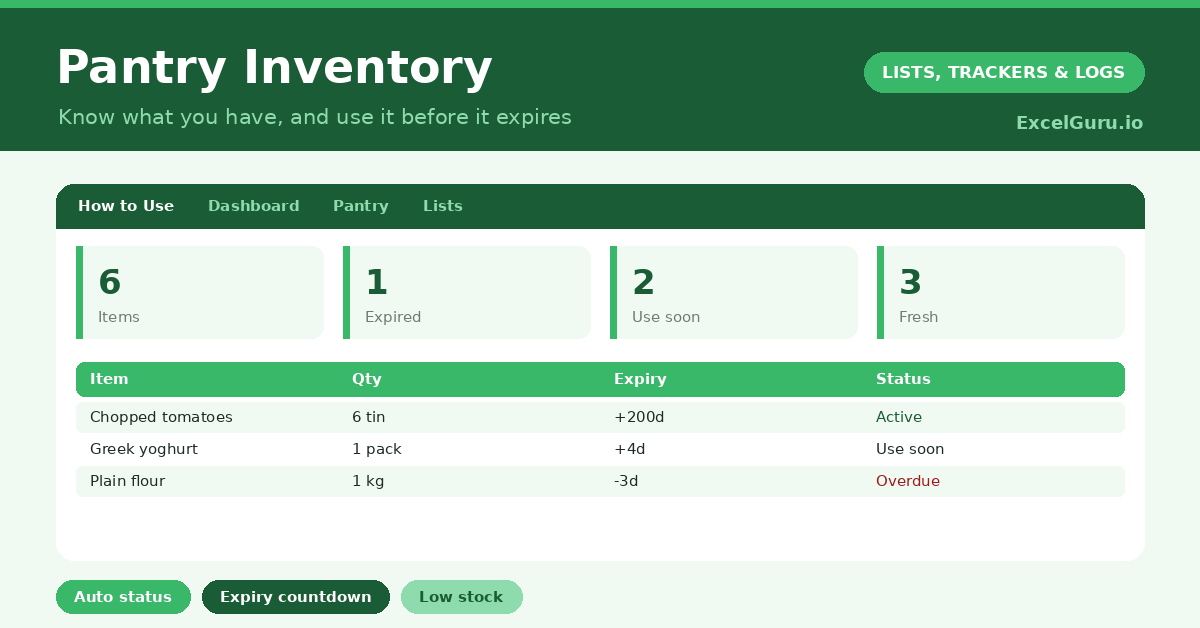Image resolution: width=1200 pixels, height=628 pixels.
Task: Open the Pantry tab
Action: coord(360,206)
